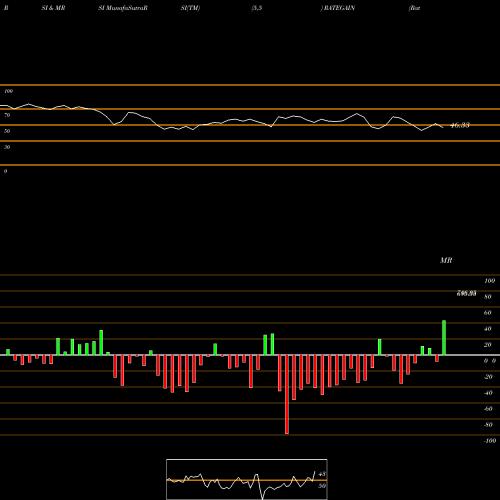
Task: Click the "SI MunafaSutraR" header text
Action: [x=123, y=8]
